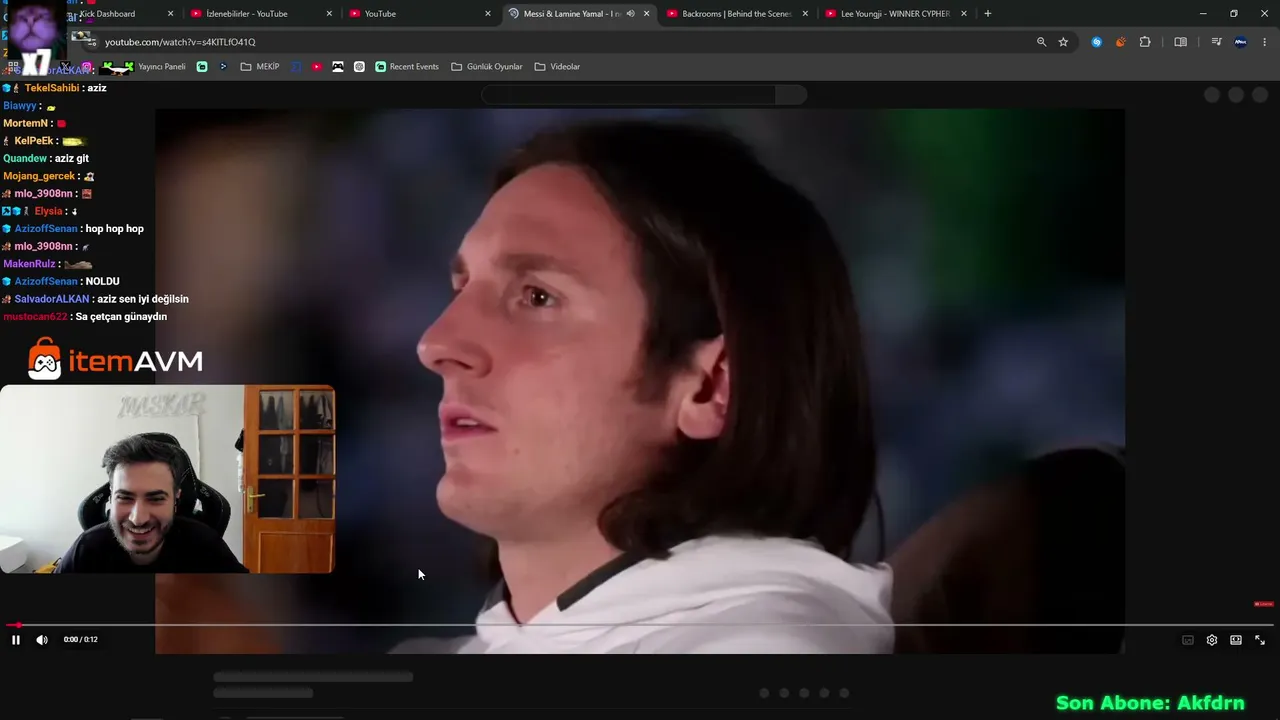Toggle the browser side panel
The width and height of the screenshot is (1280, 720).
[1181, 42]
